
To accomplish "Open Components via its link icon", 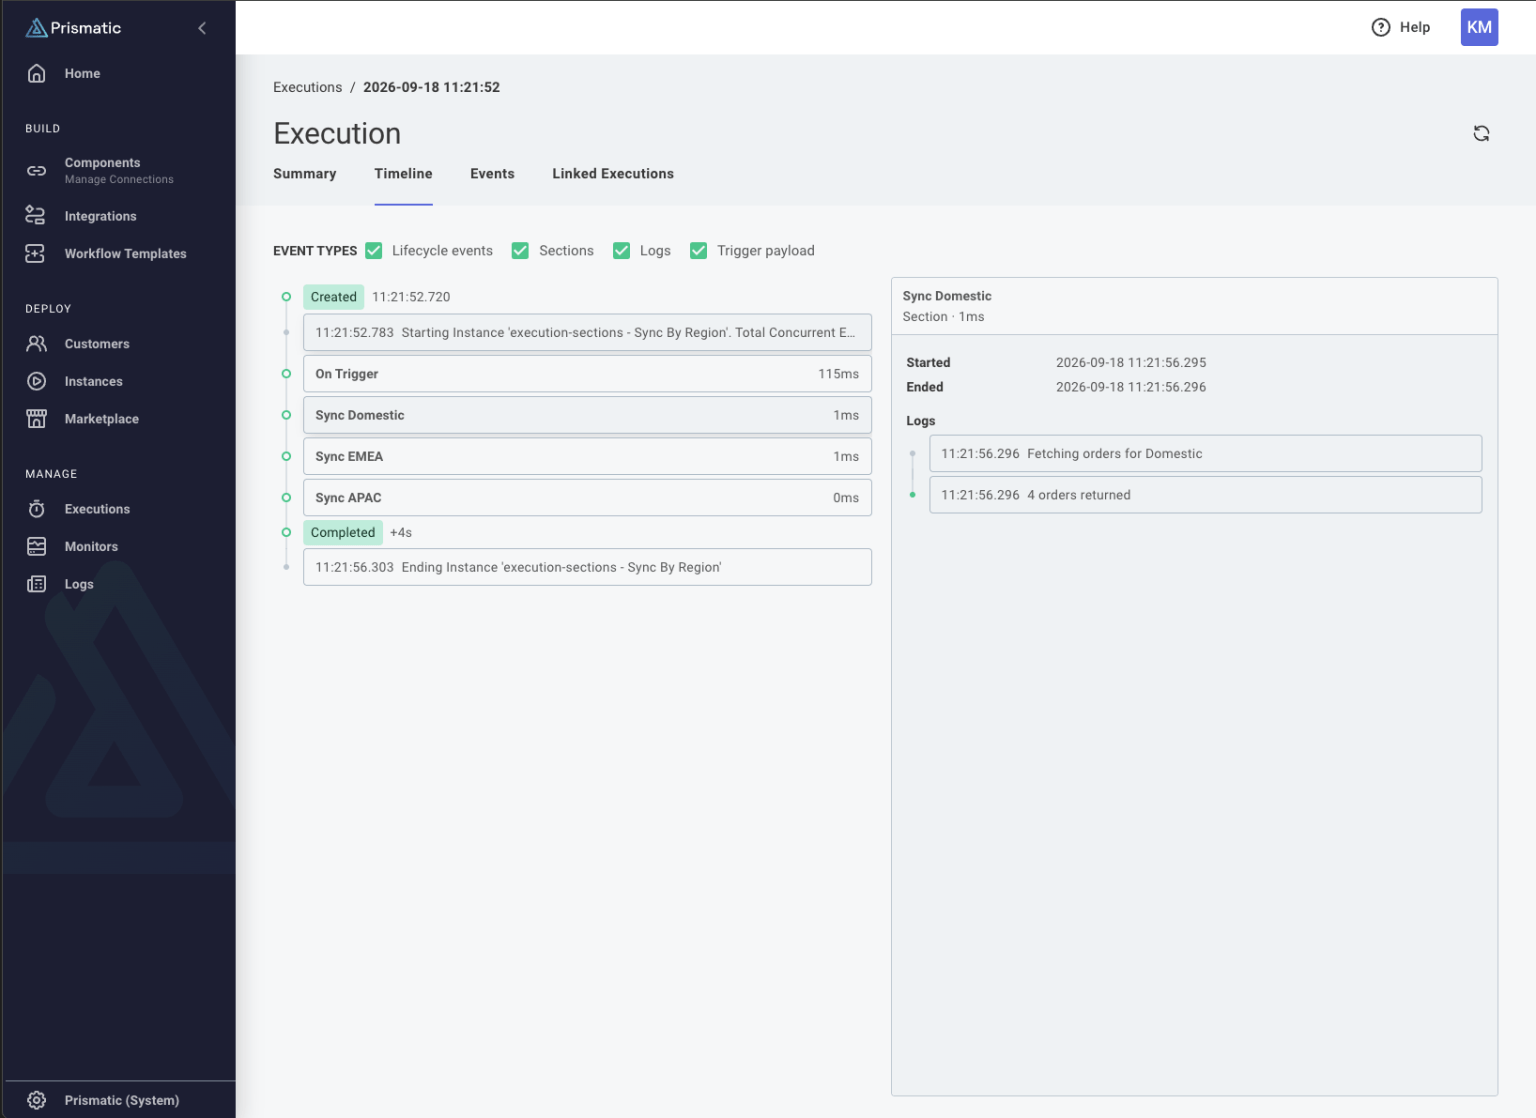I will [36, 171].
